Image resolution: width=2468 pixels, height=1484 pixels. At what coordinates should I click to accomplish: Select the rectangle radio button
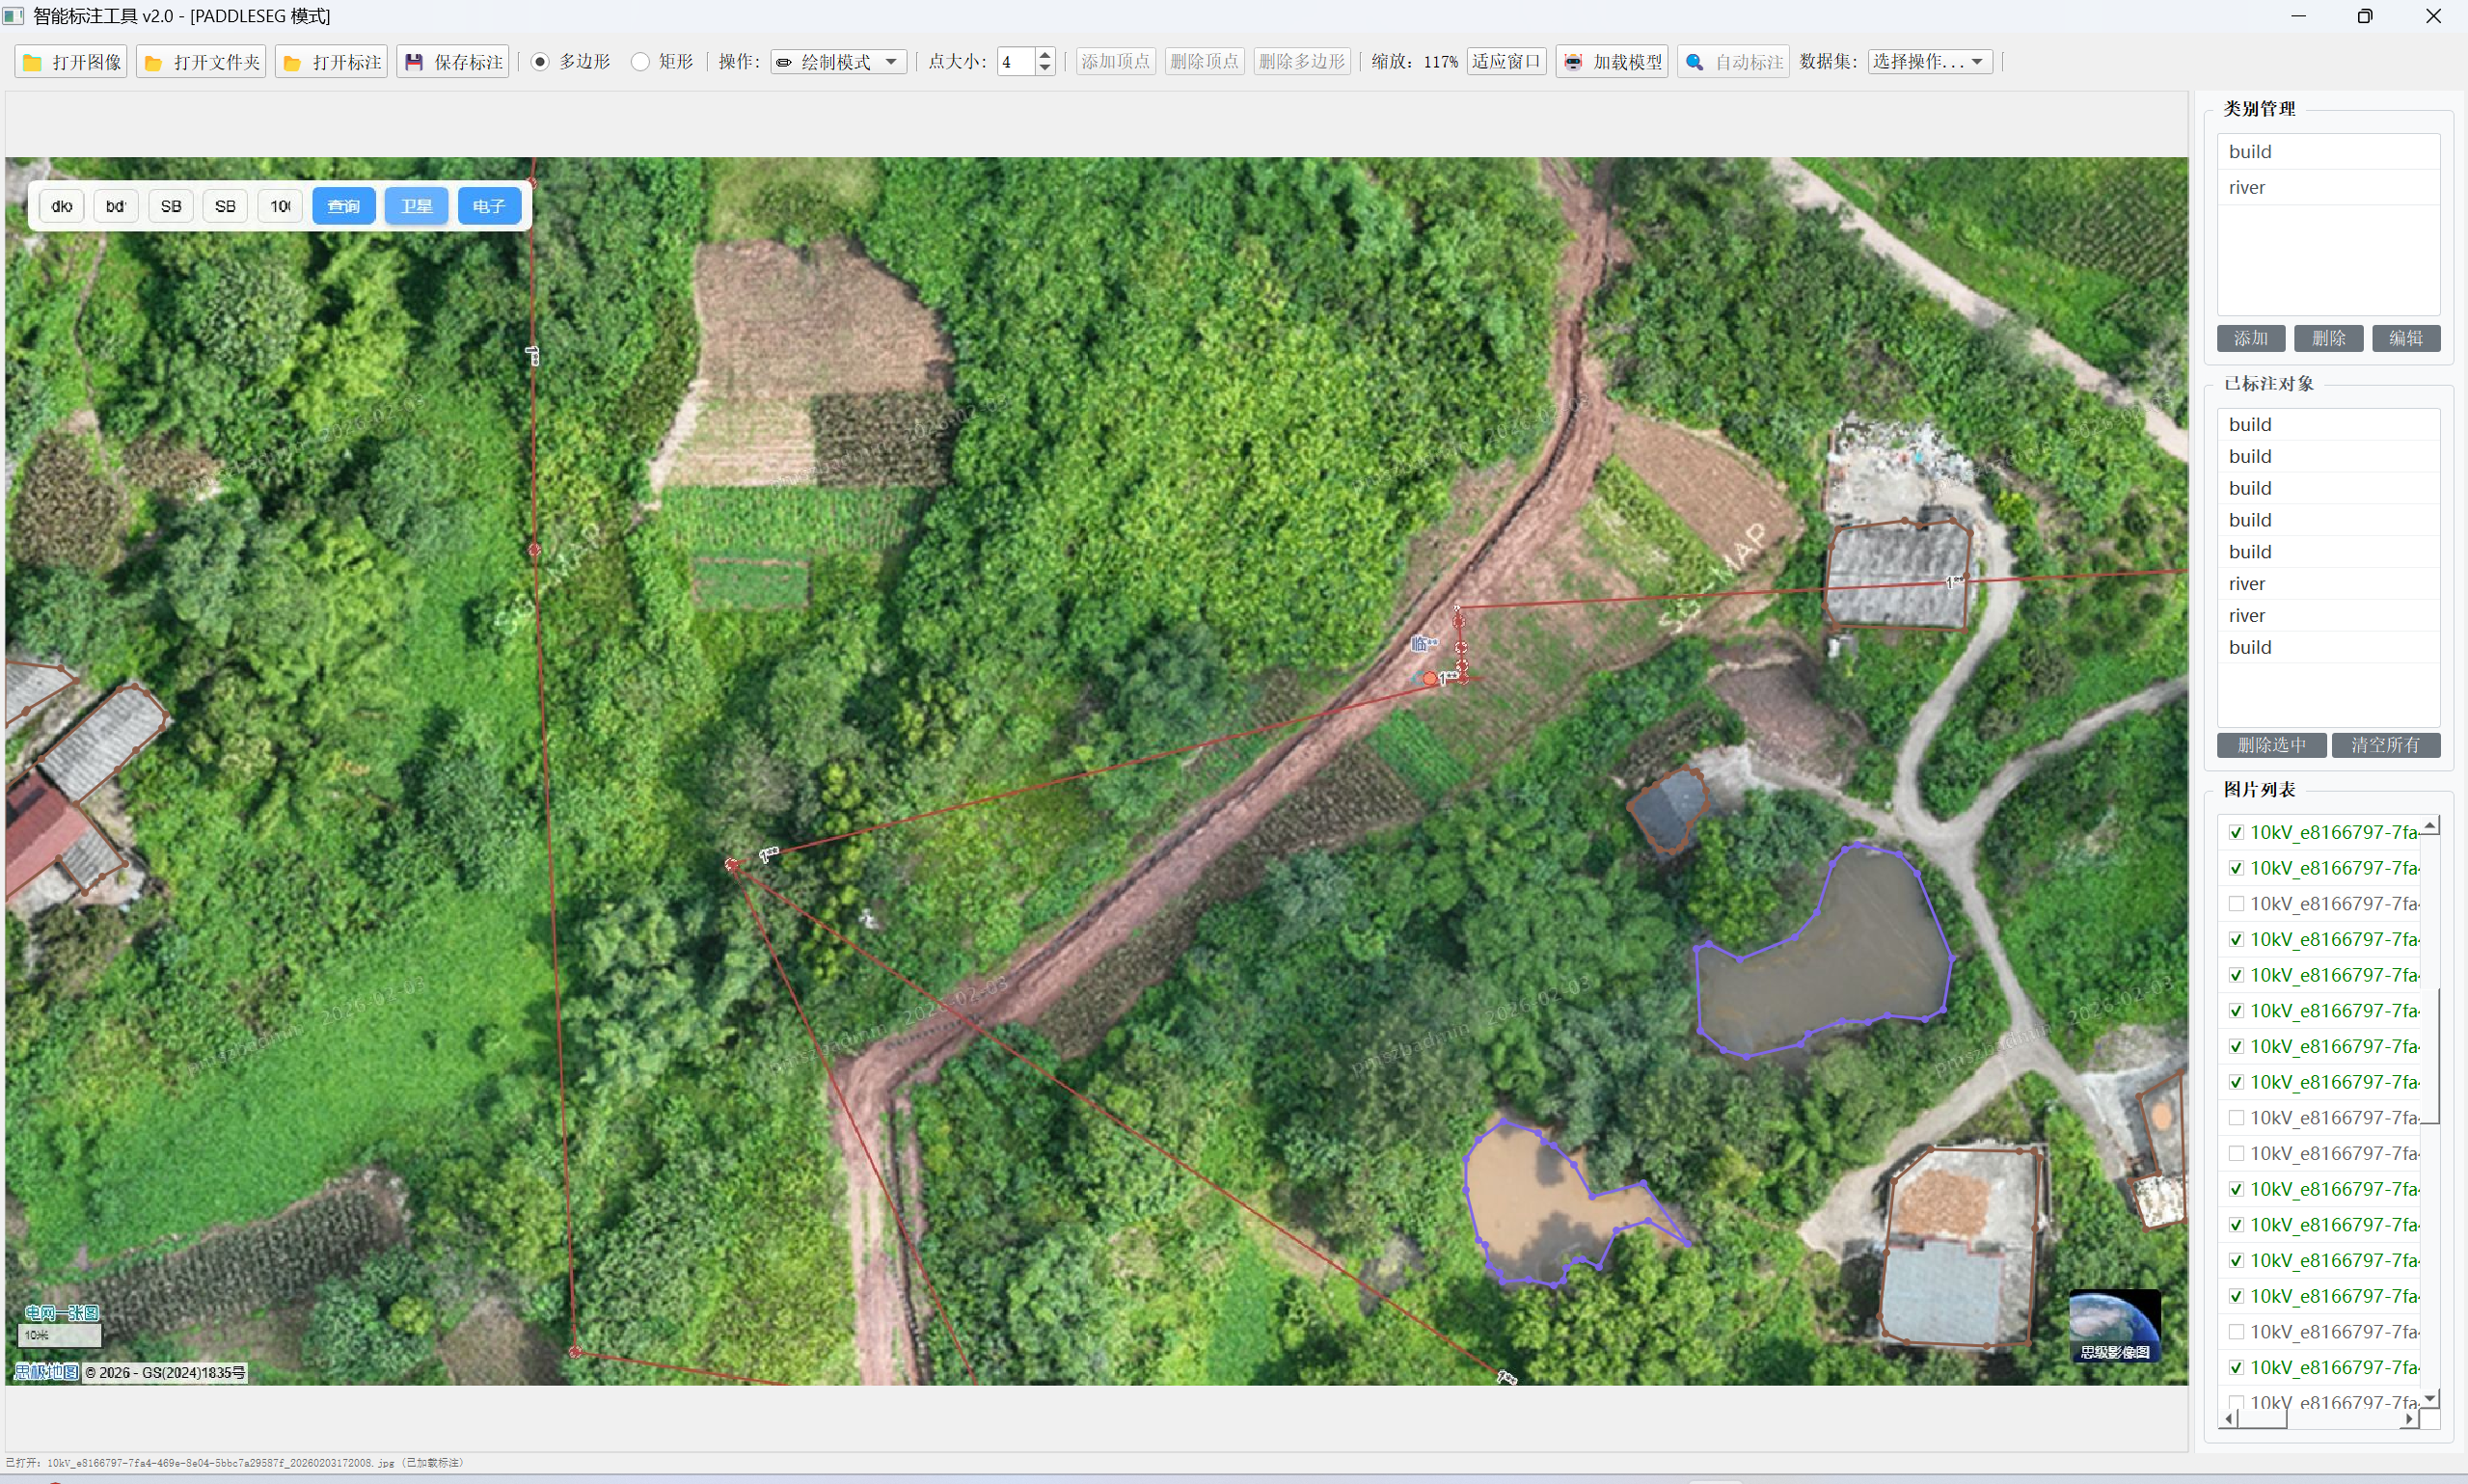640,62
